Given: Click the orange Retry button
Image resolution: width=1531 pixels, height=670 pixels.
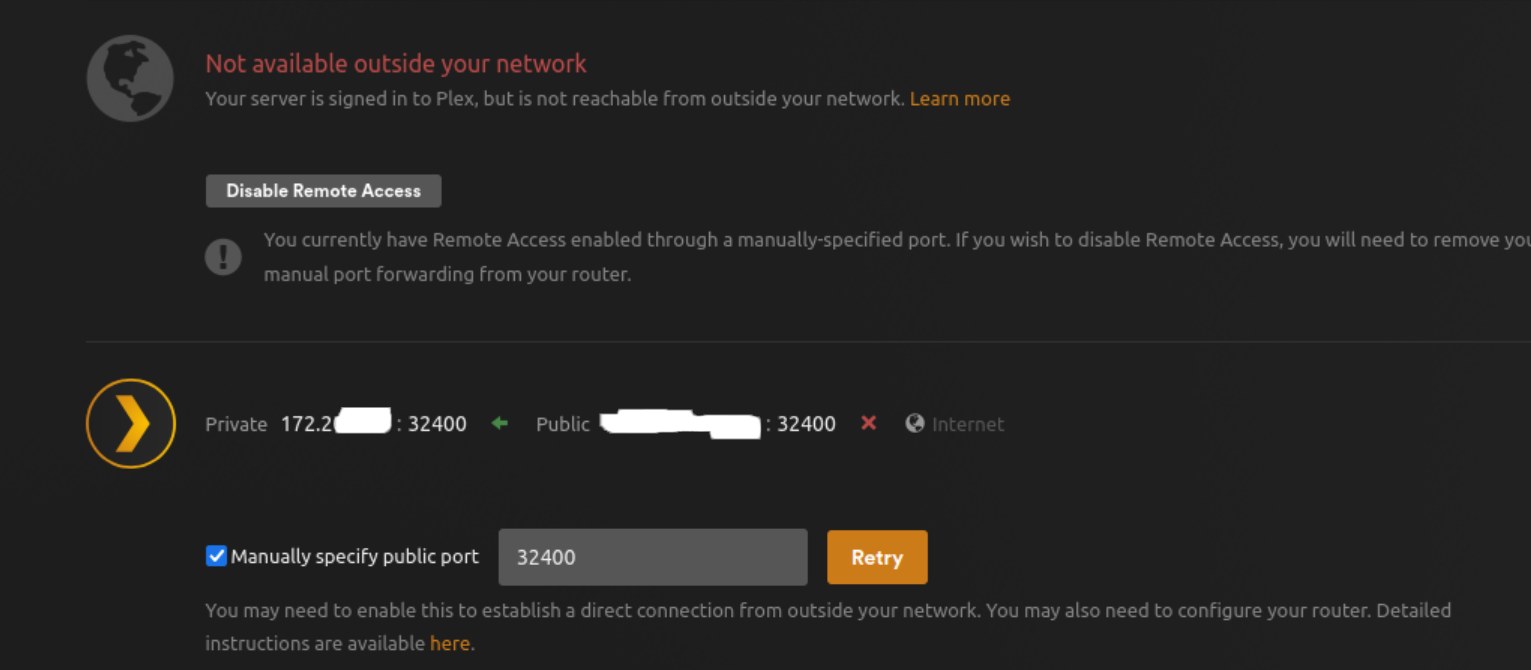Looking at the screenshot, I should tap(877, 557).
